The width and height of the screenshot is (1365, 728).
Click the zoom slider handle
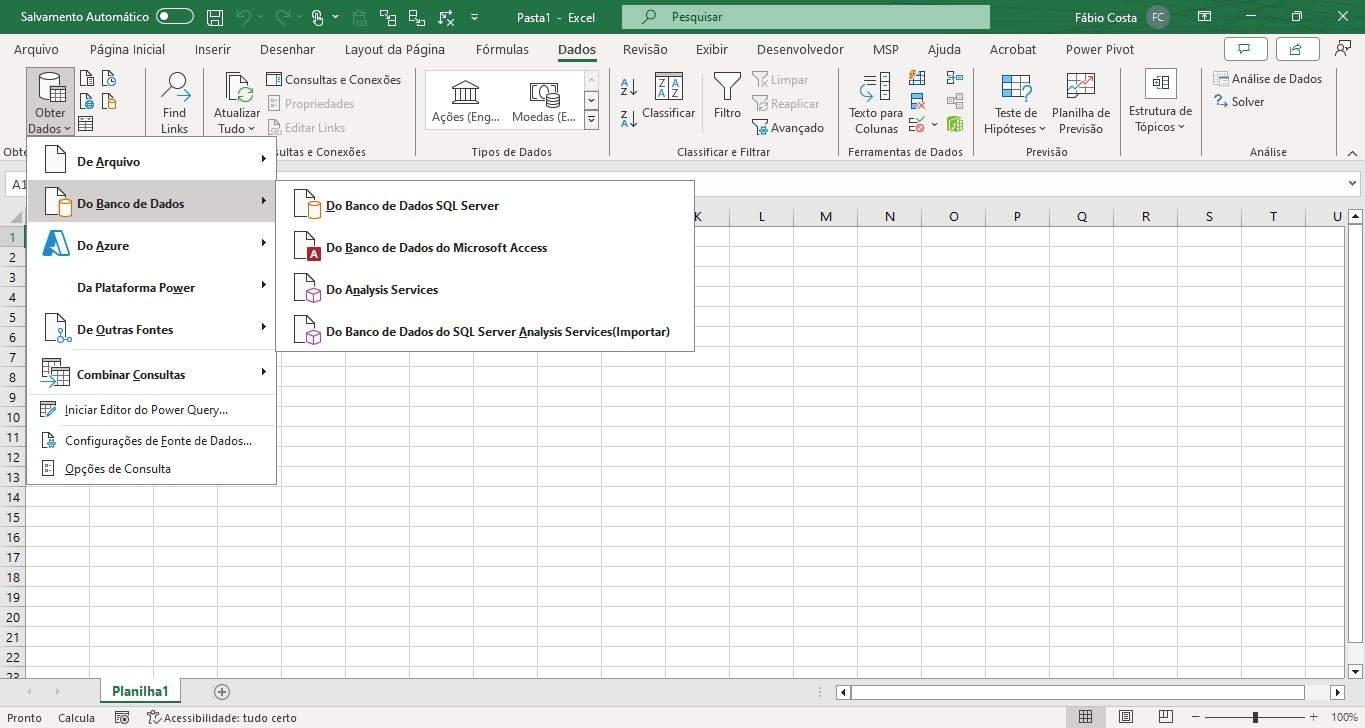click(1255, 717)
